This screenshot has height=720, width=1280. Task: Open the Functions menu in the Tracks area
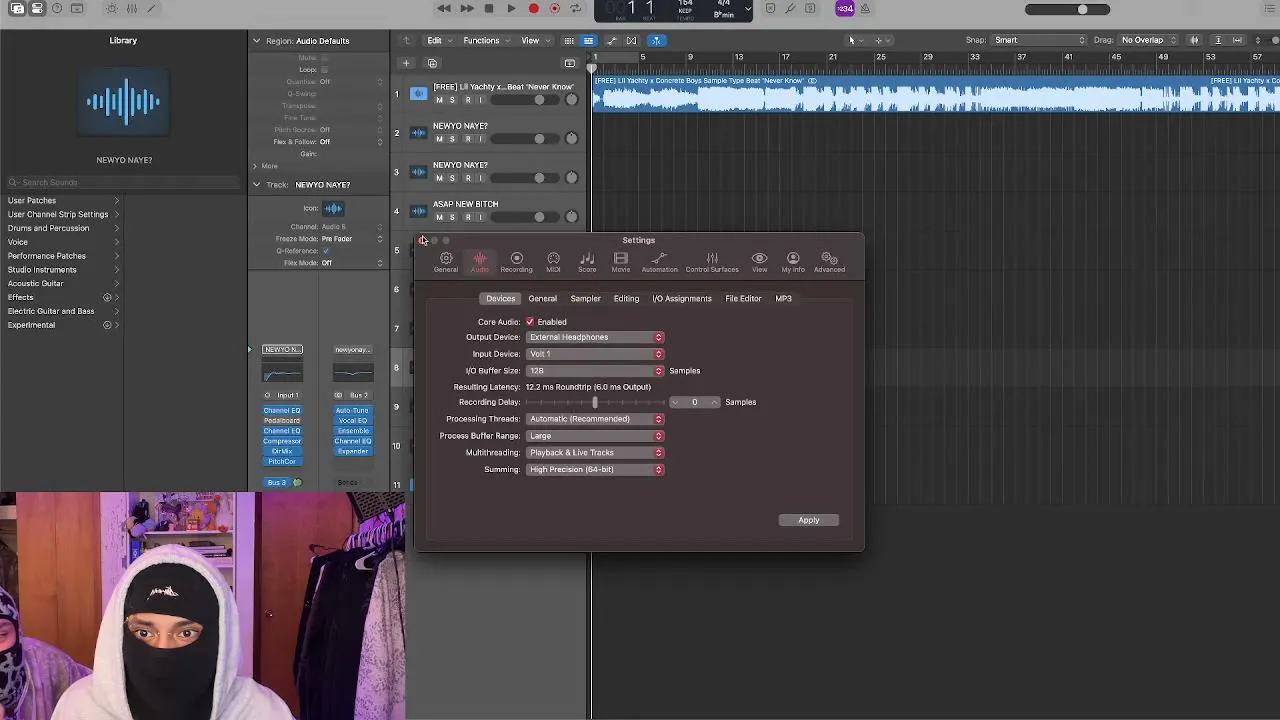pos(486,40)
